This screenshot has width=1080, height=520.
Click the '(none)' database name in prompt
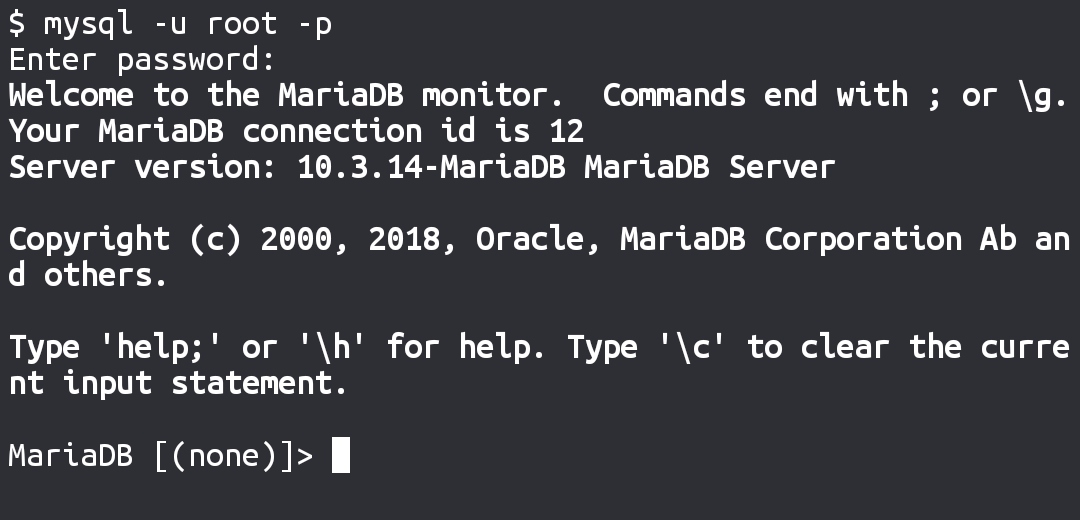224,456
